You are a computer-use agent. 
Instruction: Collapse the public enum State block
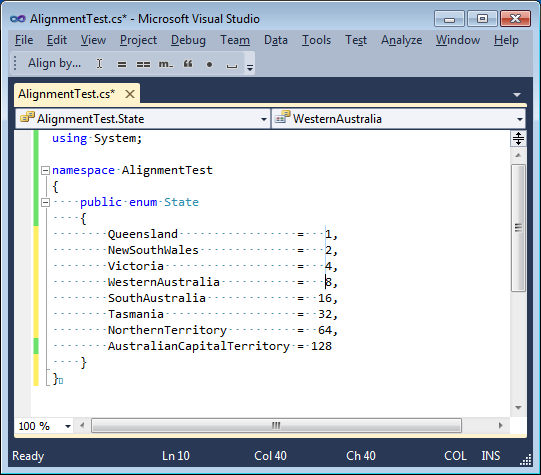coord(45,202)
